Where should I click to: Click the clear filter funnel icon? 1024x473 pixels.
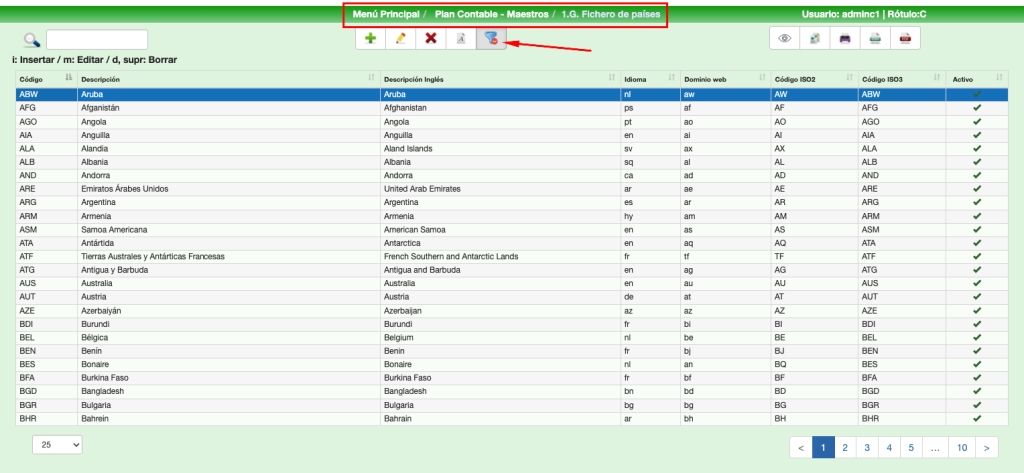tap(490, 38)
